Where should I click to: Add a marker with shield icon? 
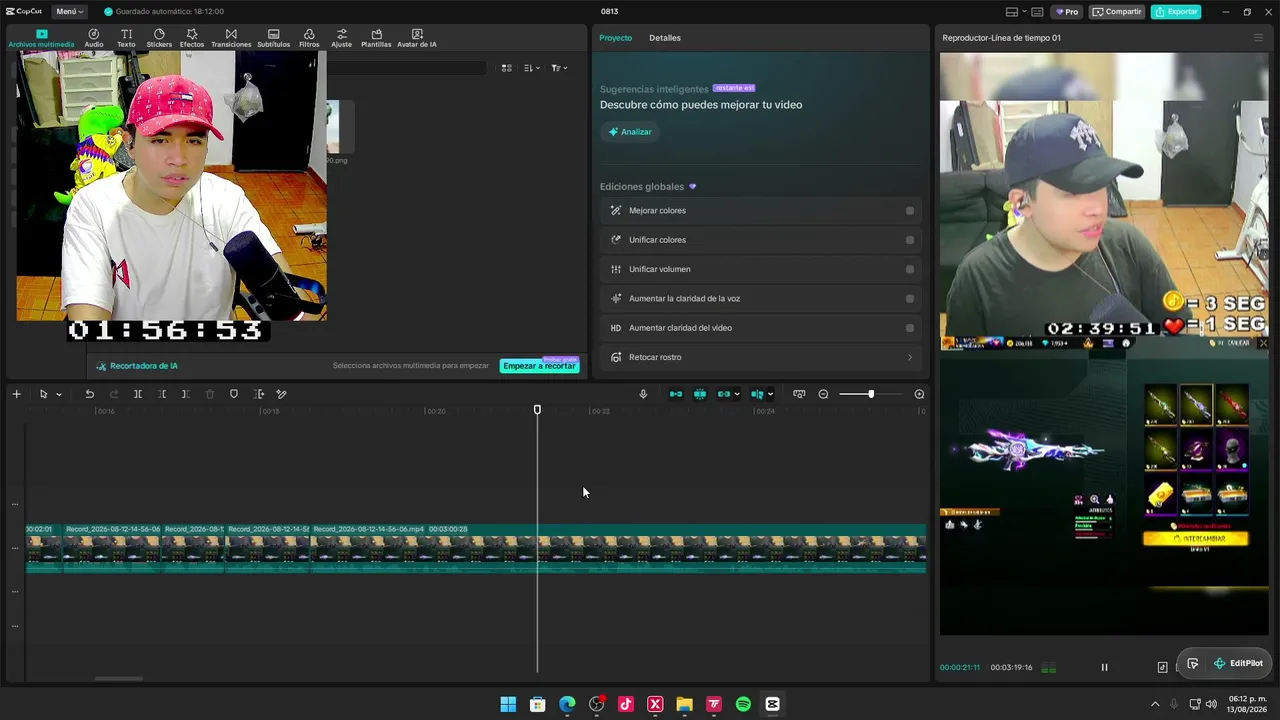(x=234, y=394)
